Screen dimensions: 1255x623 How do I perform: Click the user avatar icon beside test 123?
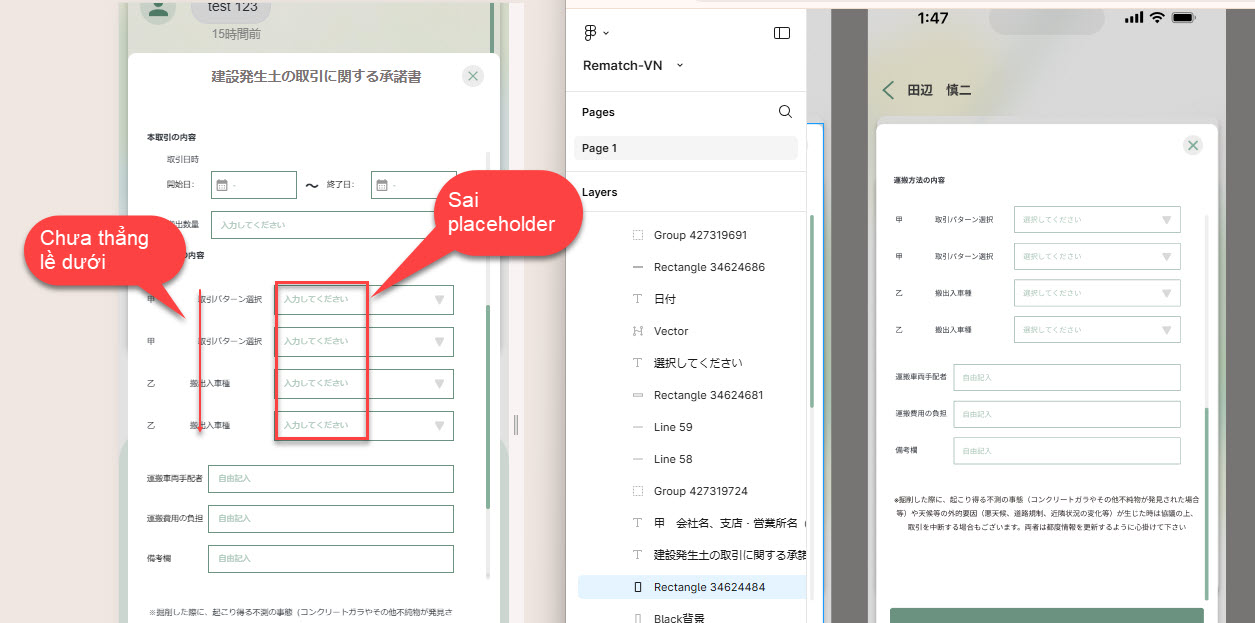pyautogui.click(x=157, y=9)
